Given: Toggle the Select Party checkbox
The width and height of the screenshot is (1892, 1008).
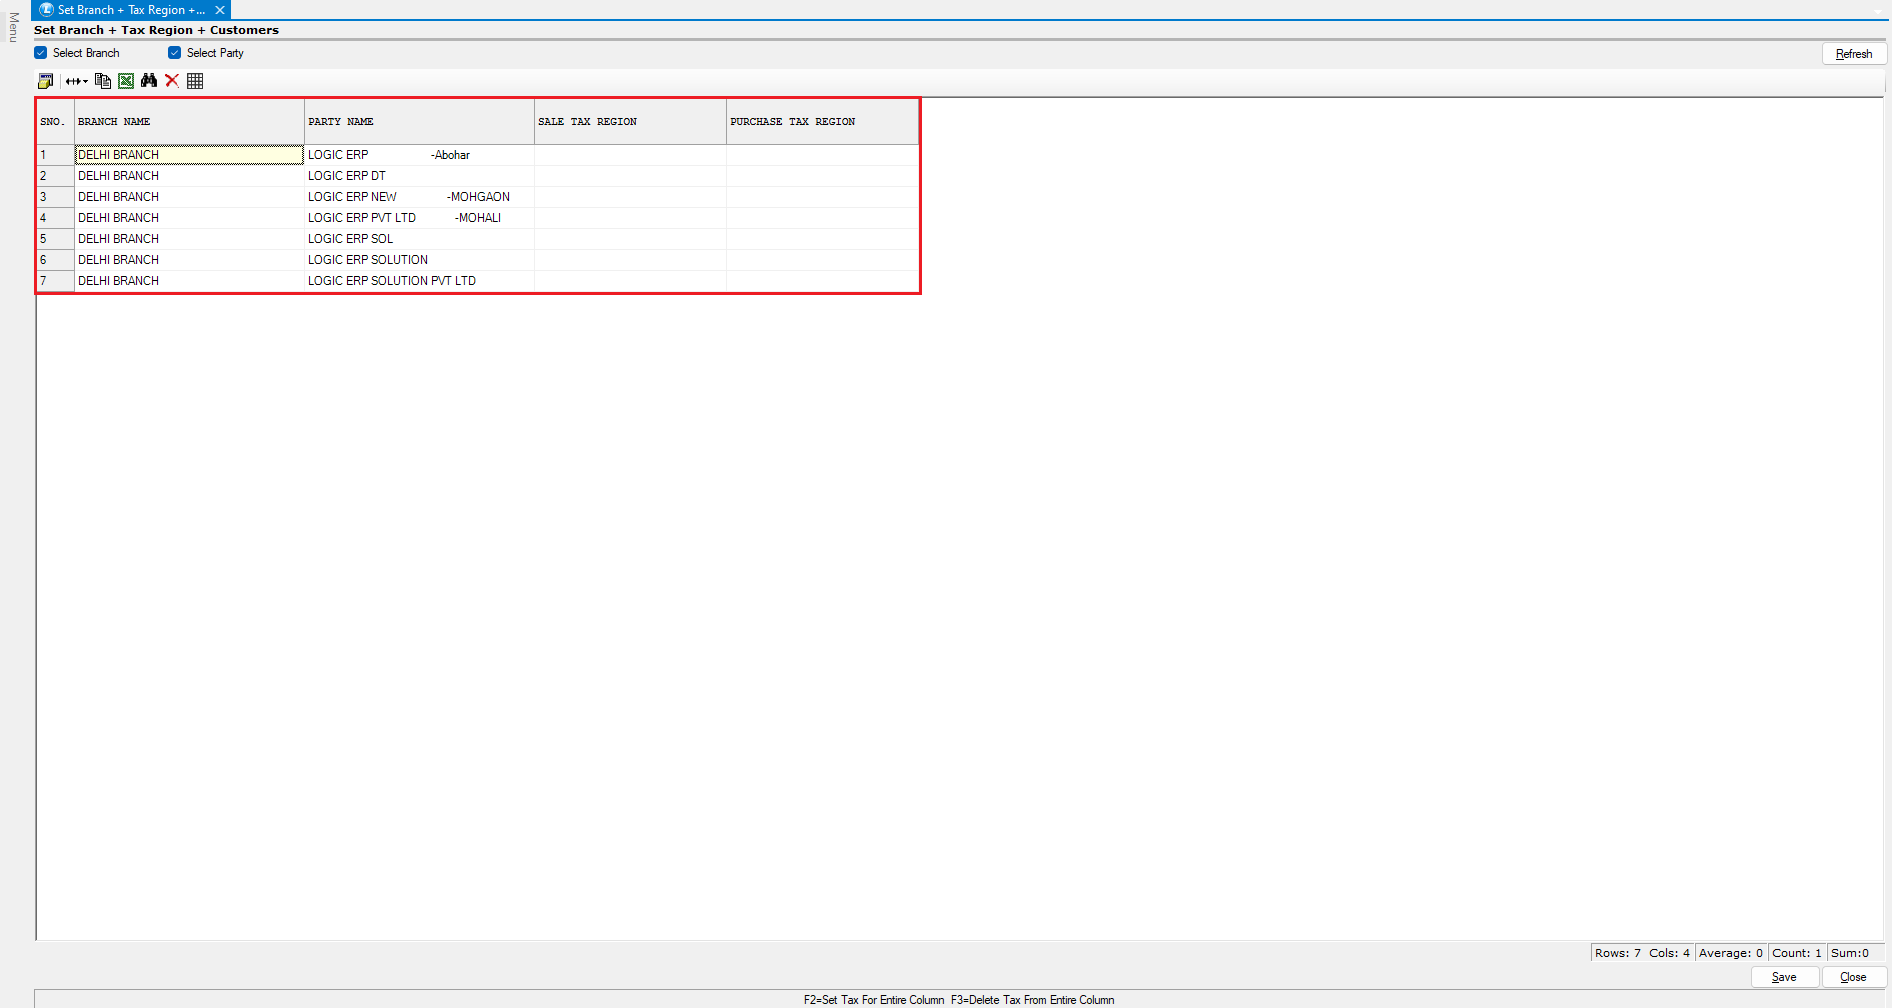Looking at the screenshot, I should click(175, 53).
